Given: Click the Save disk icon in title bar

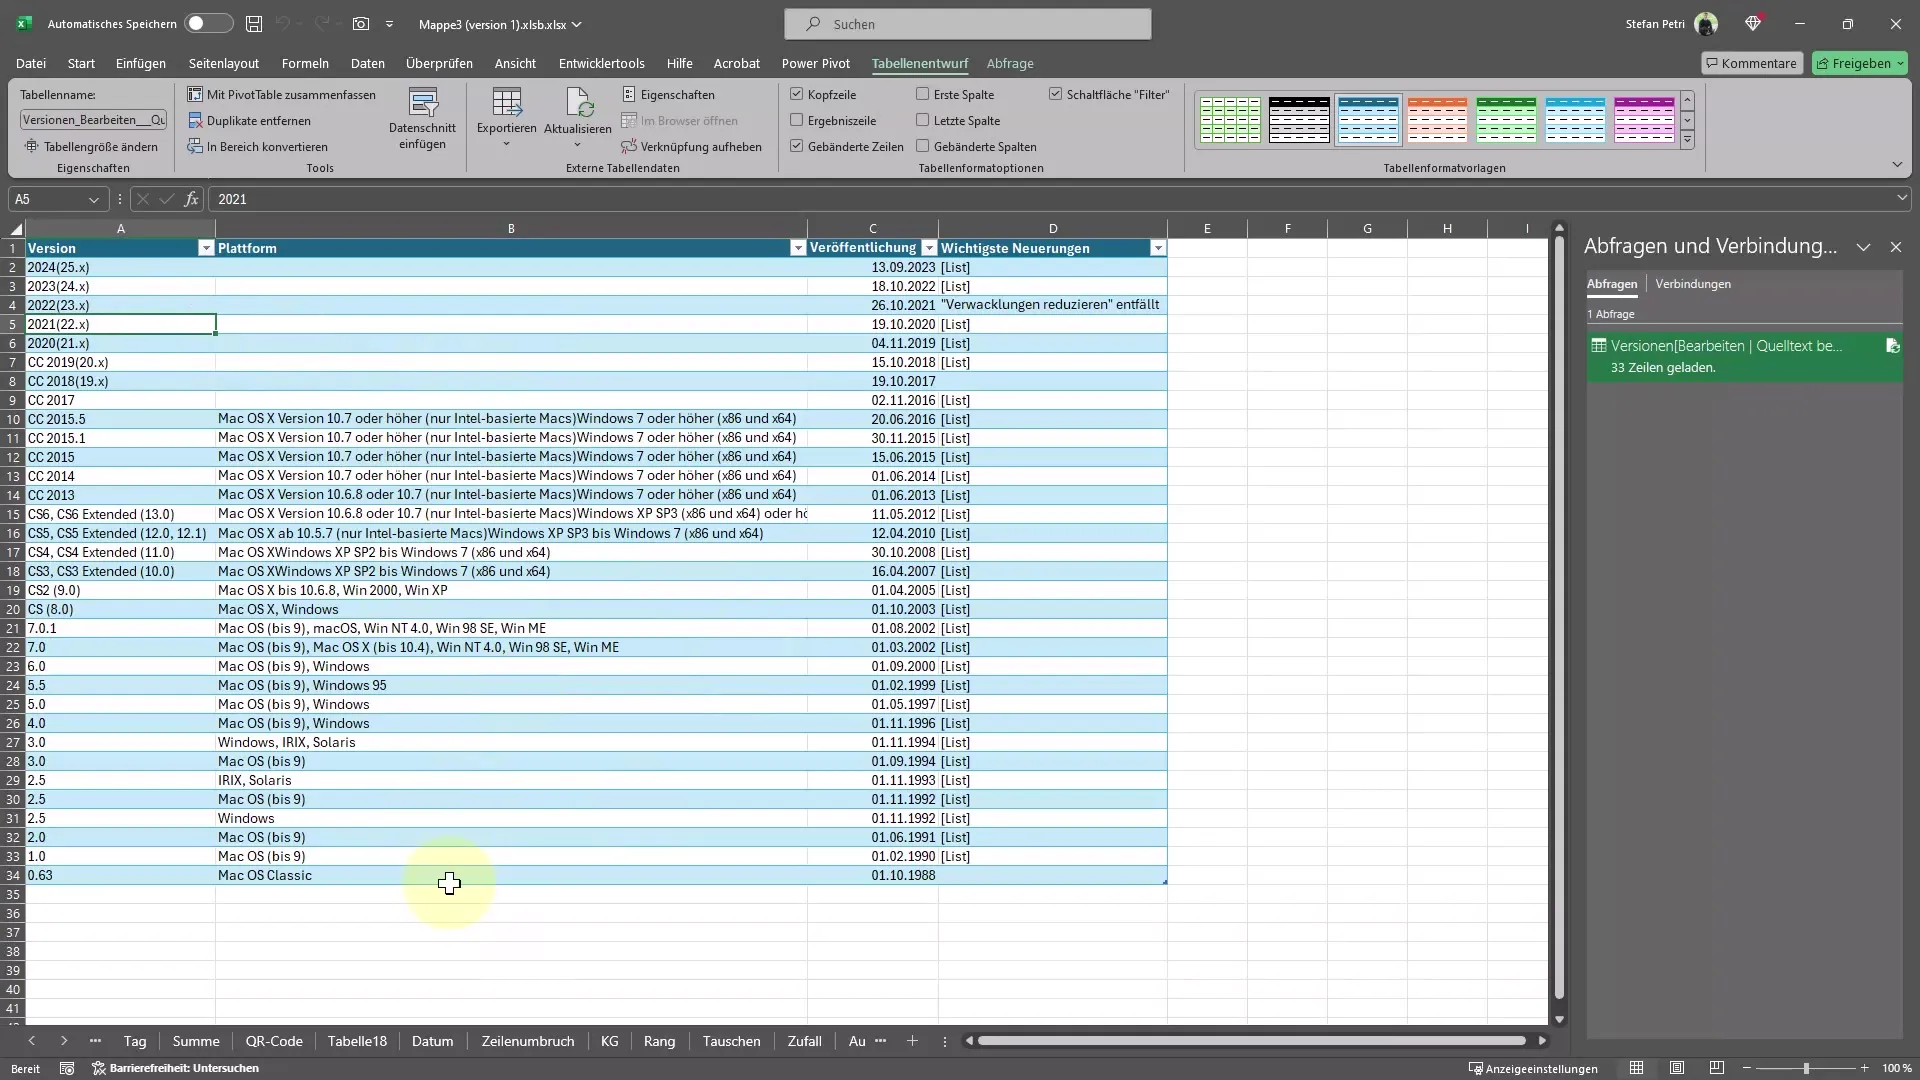Looking at the screenshot, I should tap(254, 23).
